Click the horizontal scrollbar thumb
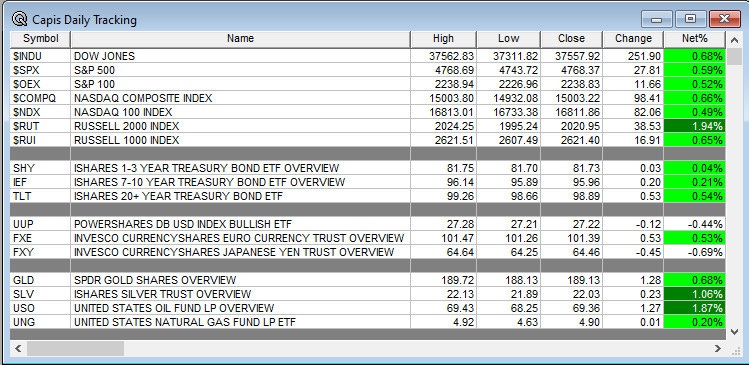749x365 pixels. pos(75,349)
